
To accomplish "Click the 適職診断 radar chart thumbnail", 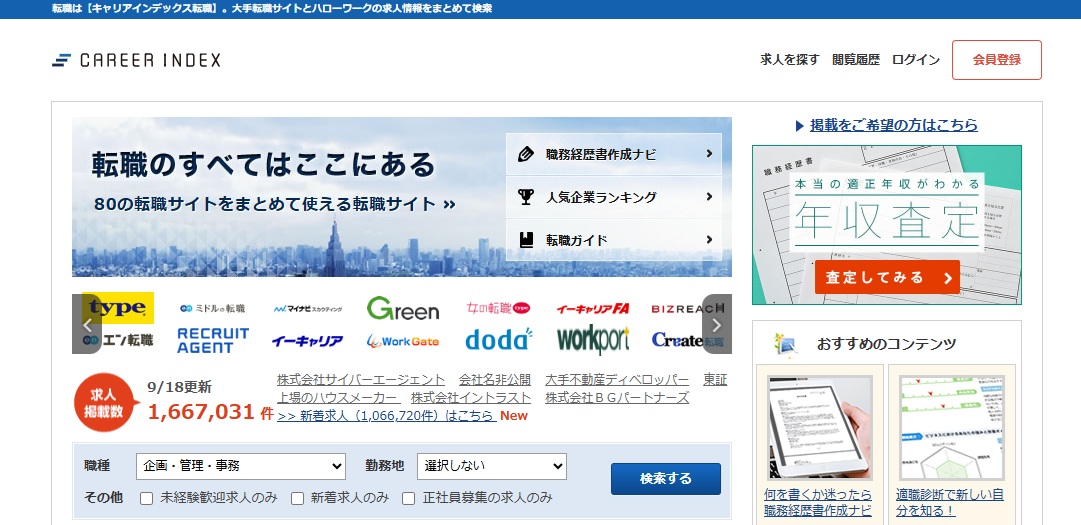I will pos(952,427).
